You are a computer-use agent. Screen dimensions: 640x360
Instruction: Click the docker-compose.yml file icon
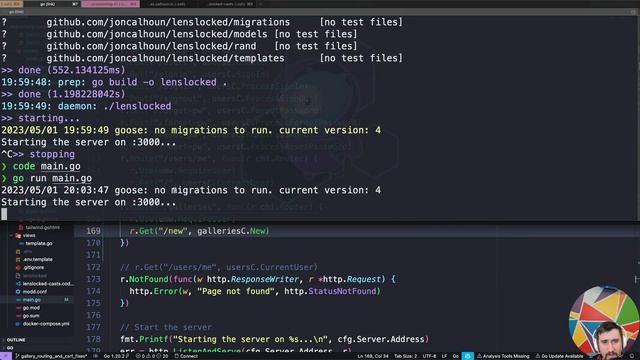pos(18,324)
